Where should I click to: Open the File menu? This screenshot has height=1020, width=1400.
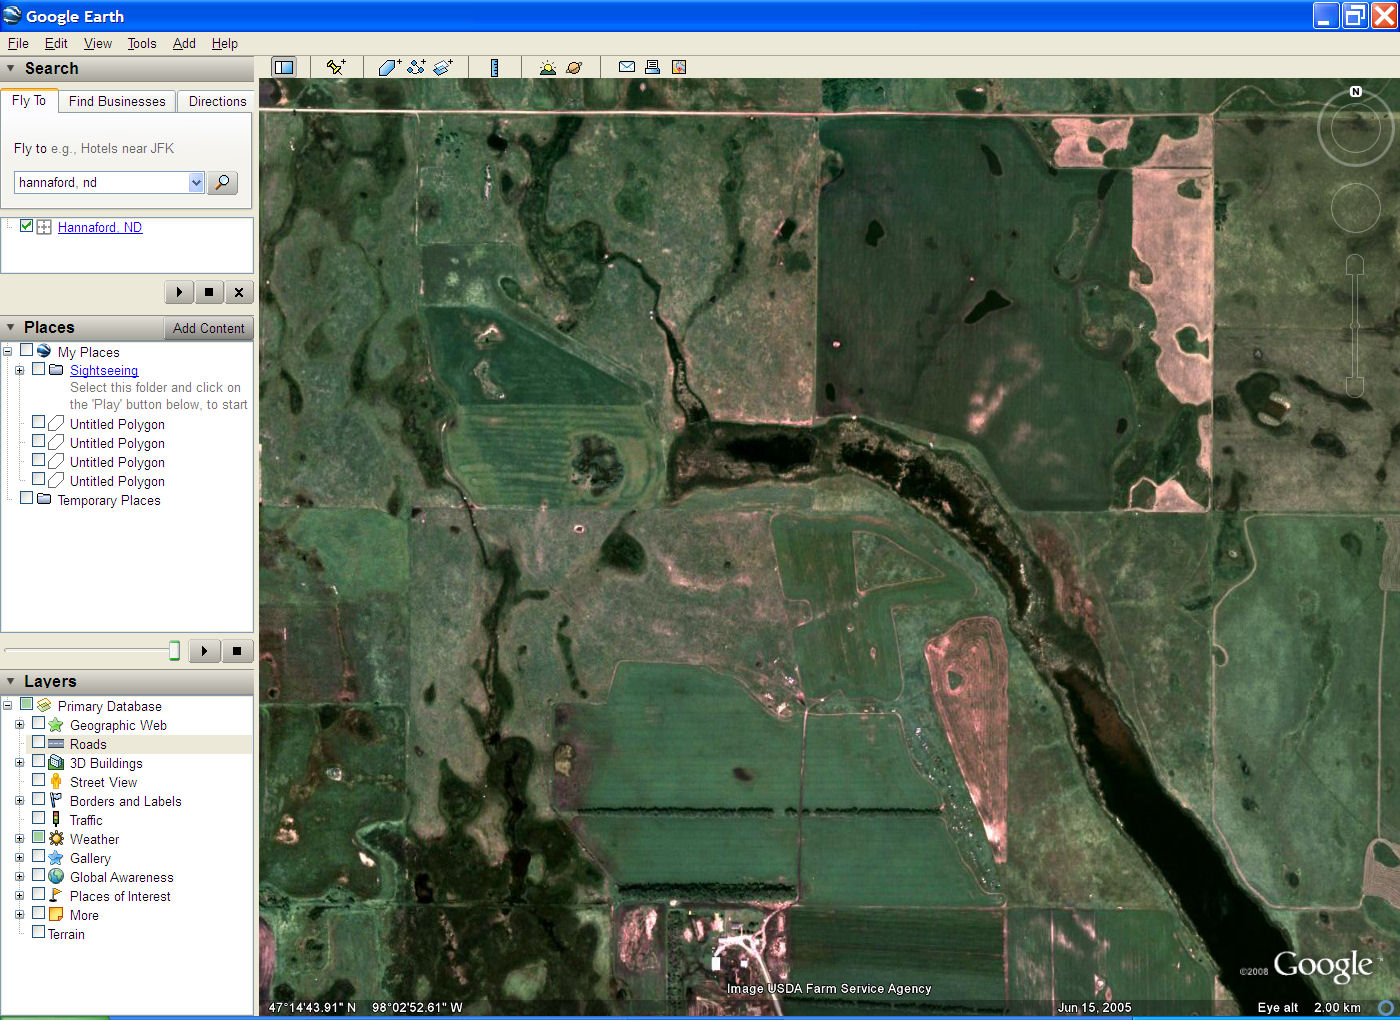pos(18,43)
